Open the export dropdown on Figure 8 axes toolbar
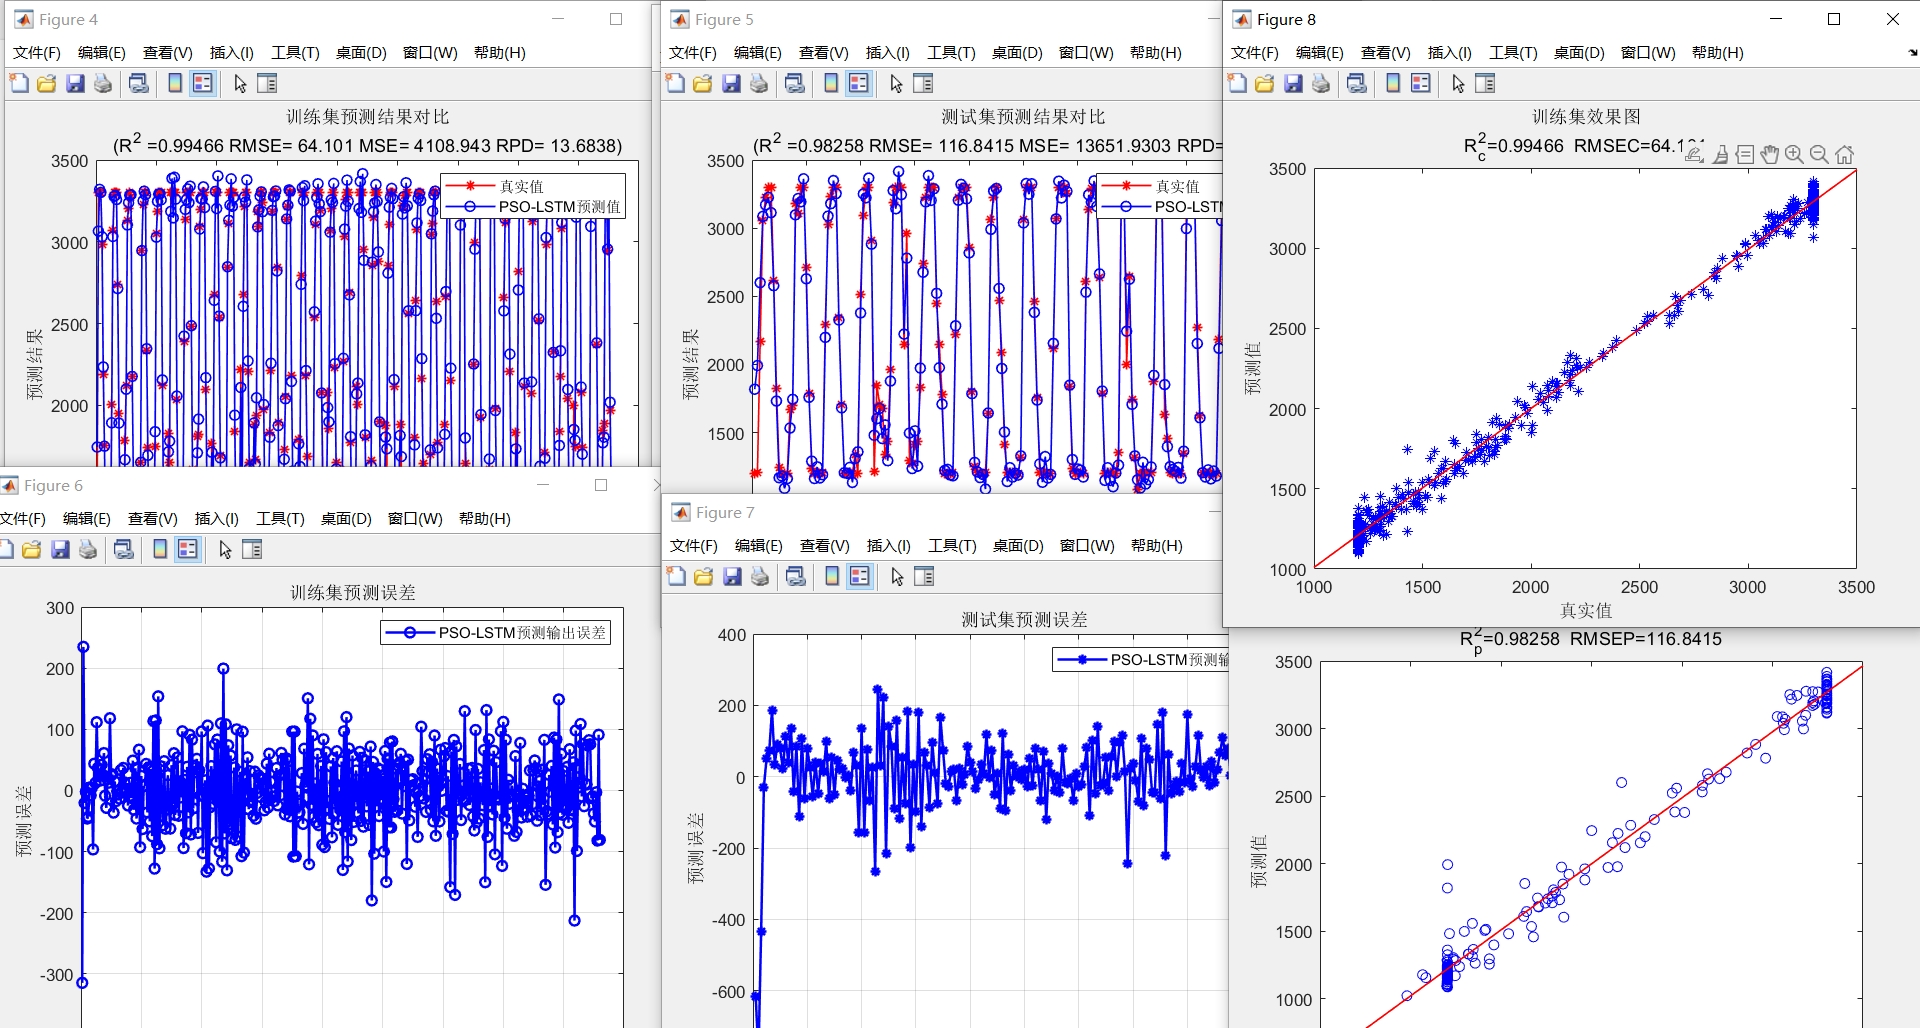1920x1028 pixels. click(x=1694, y=155)
